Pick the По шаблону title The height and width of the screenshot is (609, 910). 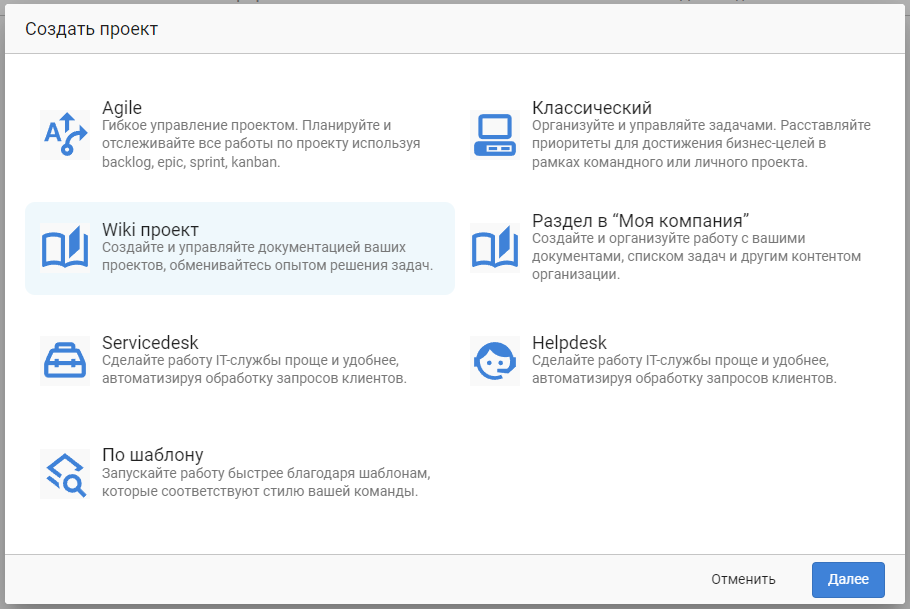152,455
